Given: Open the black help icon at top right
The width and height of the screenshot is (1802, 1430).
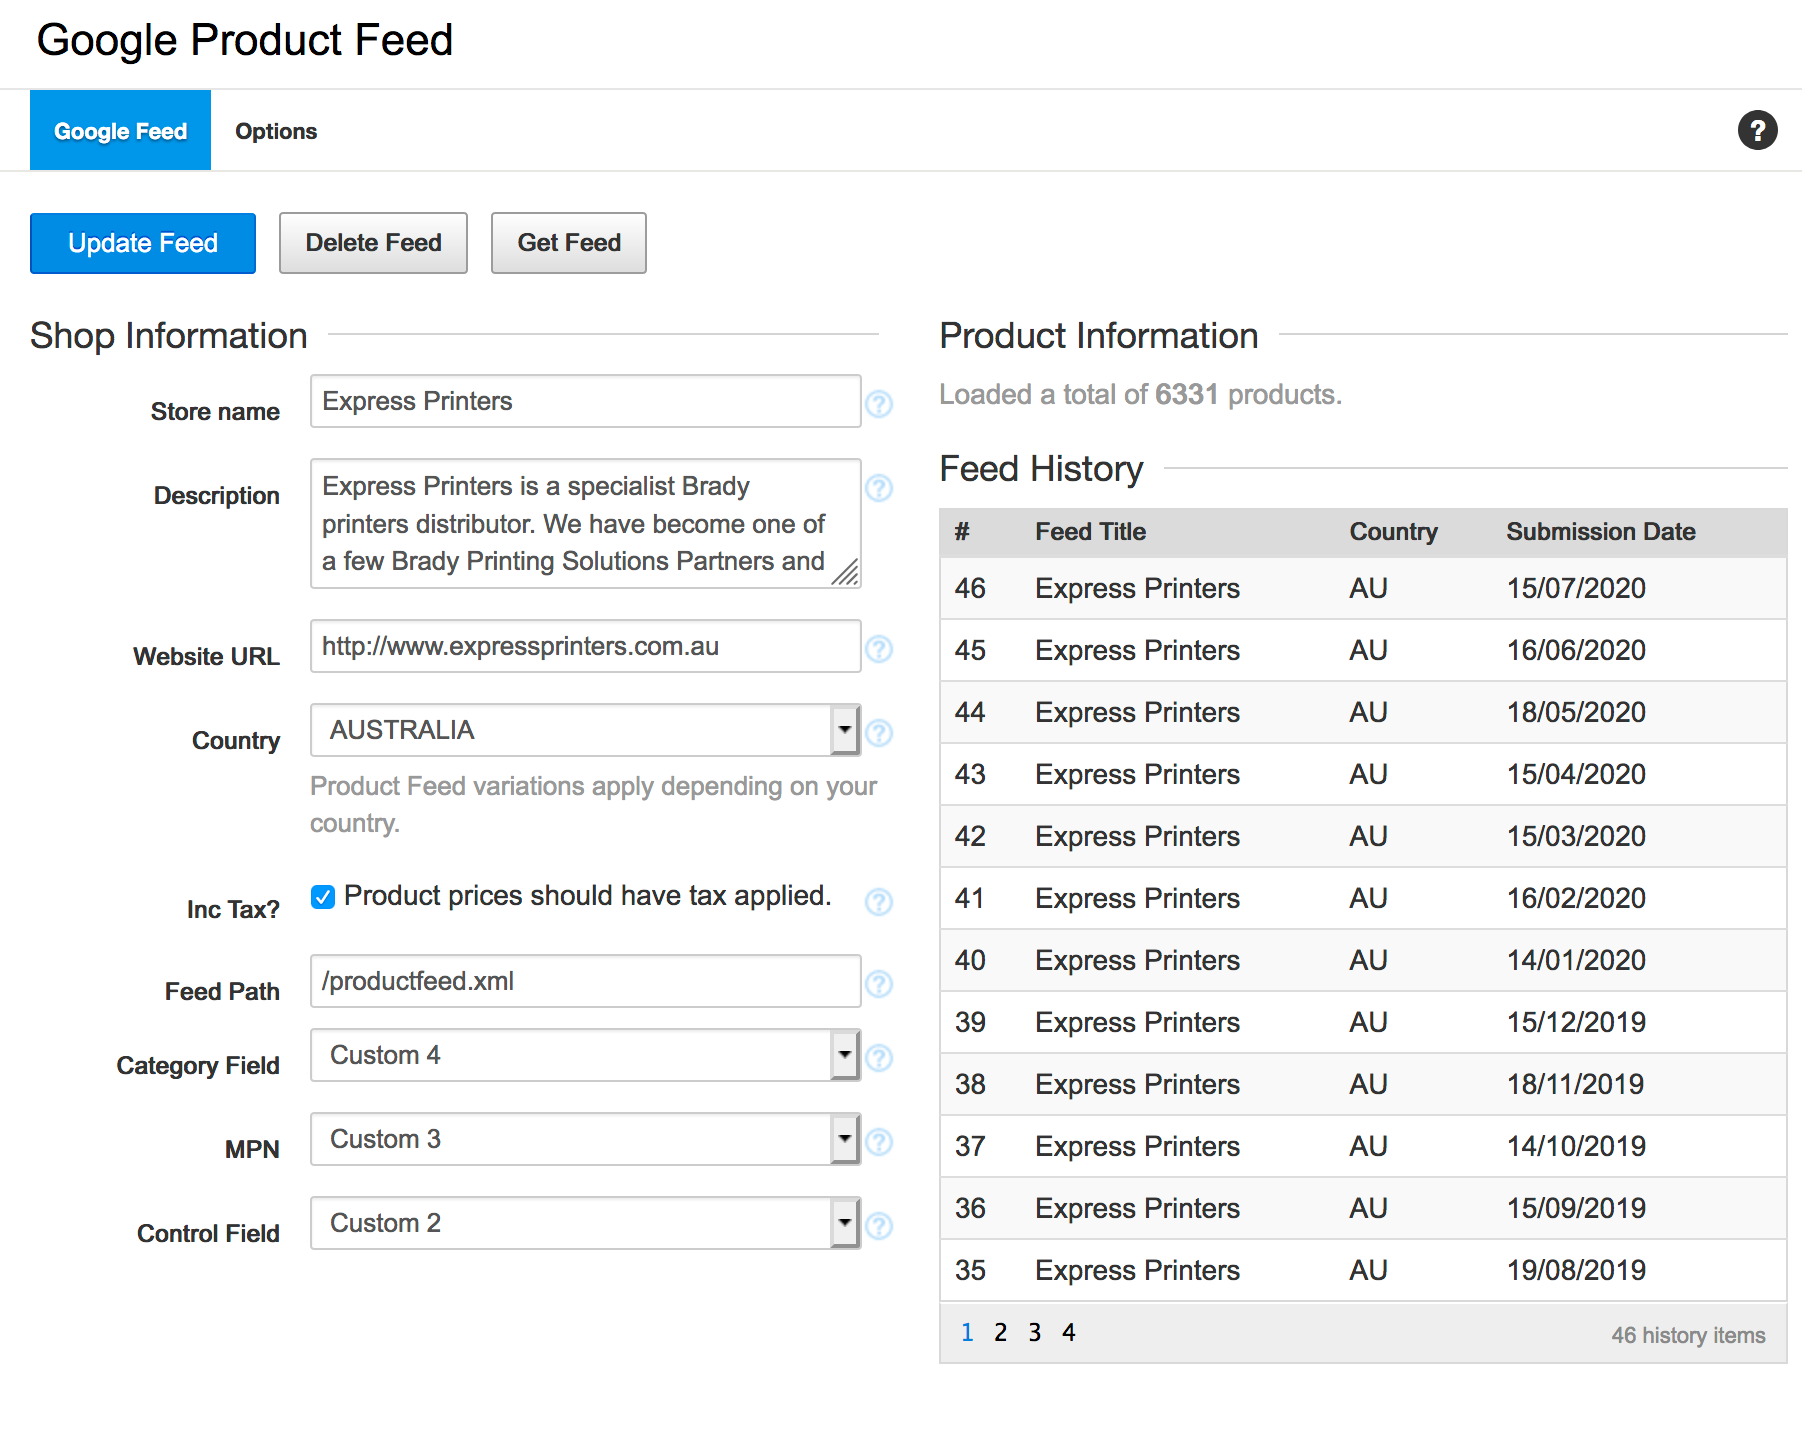Looking at the screenshot, I should click(x=1757, y=130).
